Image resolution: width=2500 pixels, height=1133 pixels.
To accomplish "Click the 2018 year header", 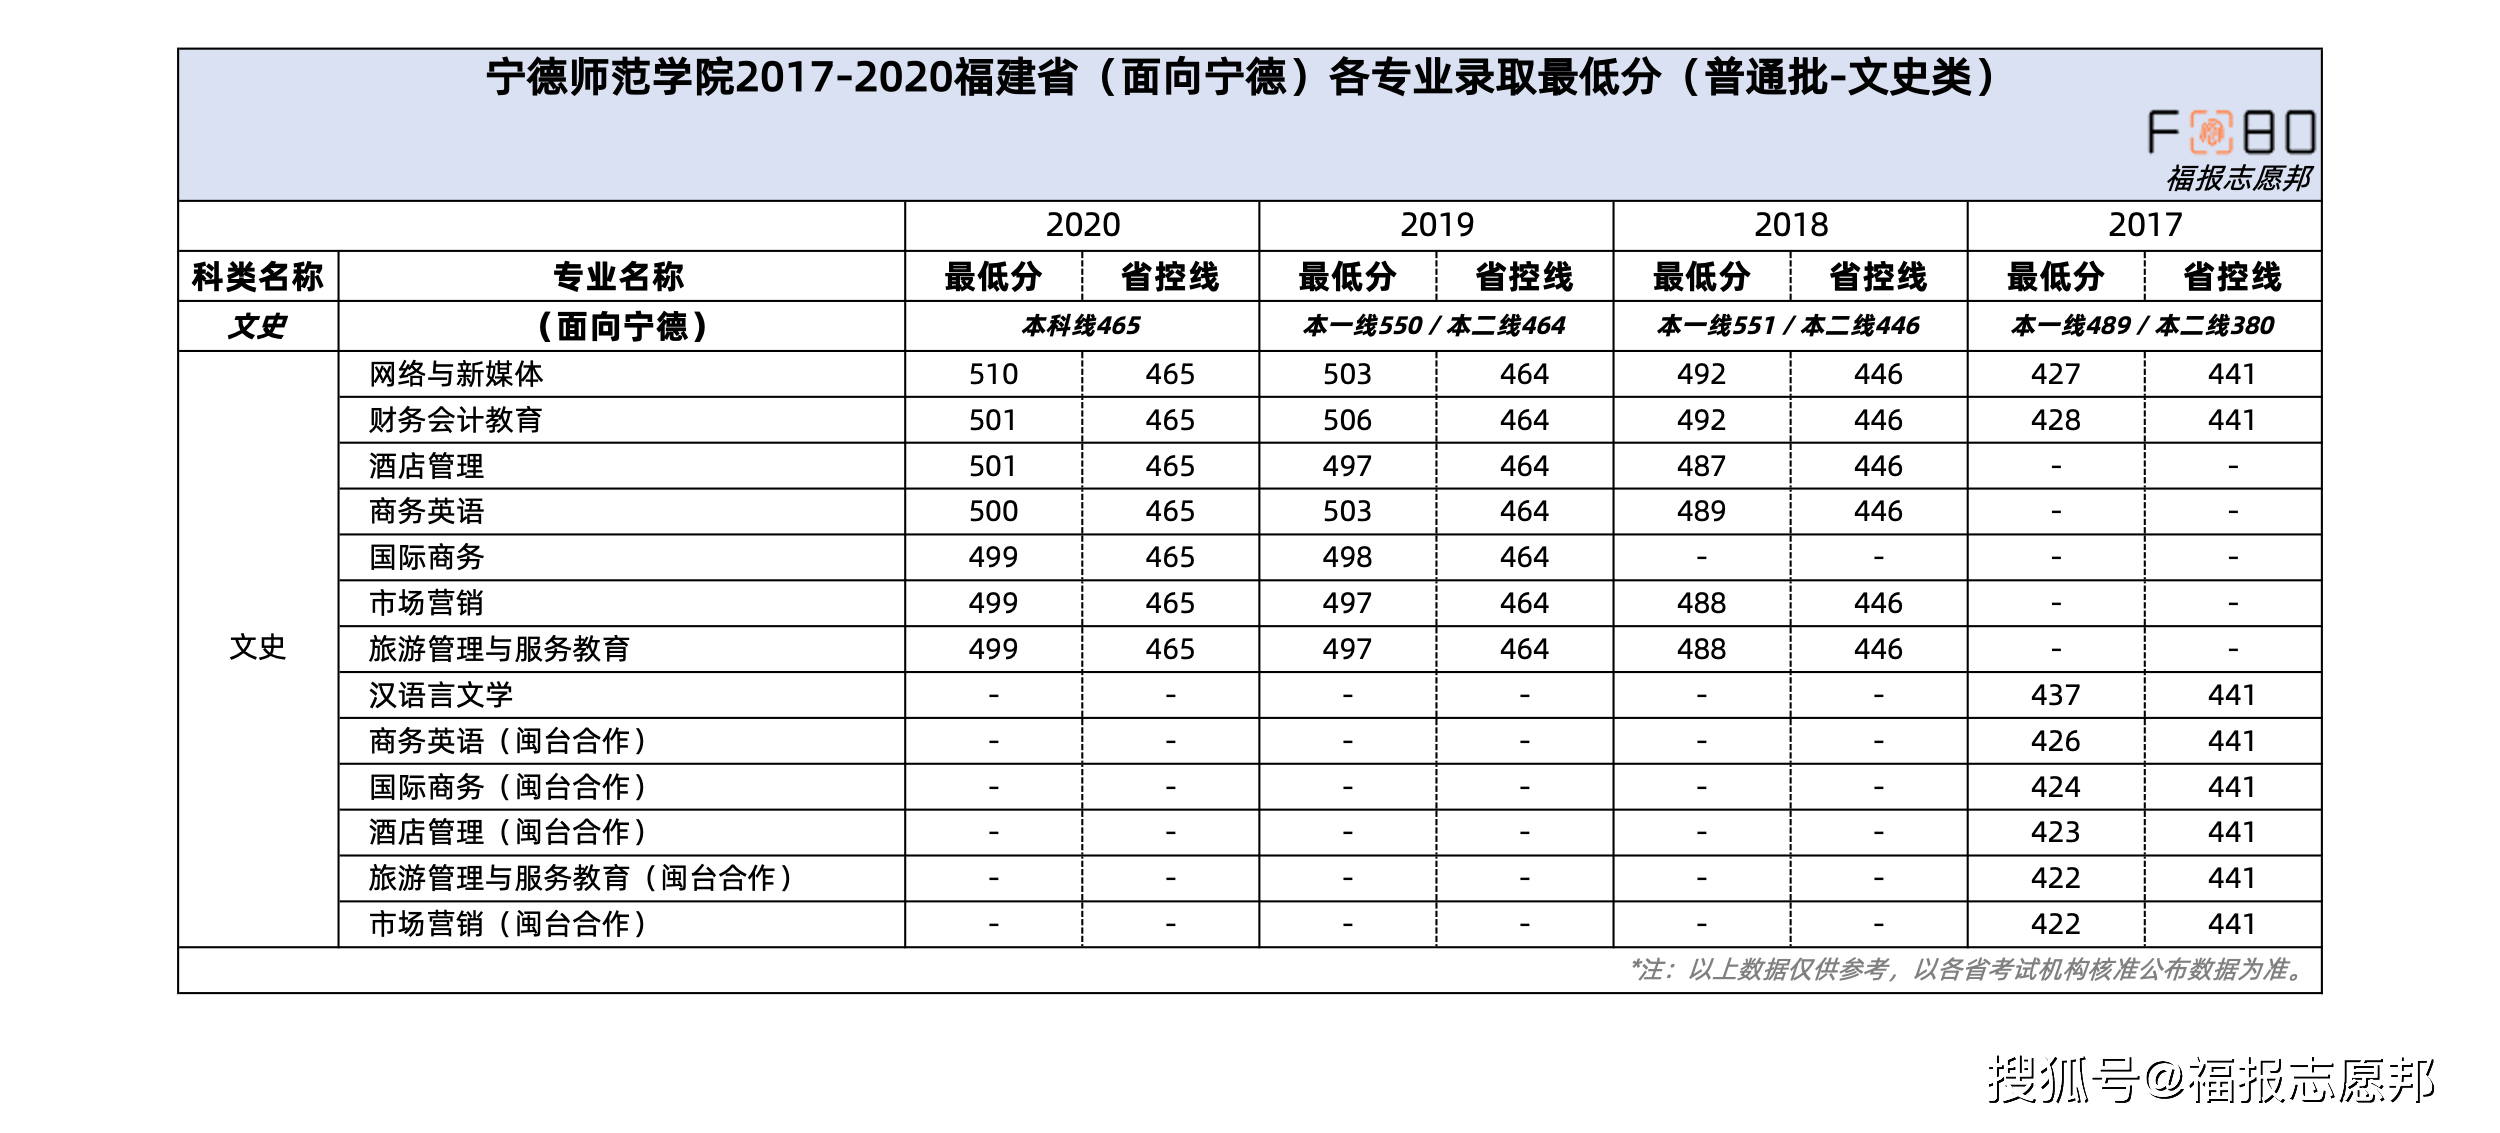I will (1790, 225).
